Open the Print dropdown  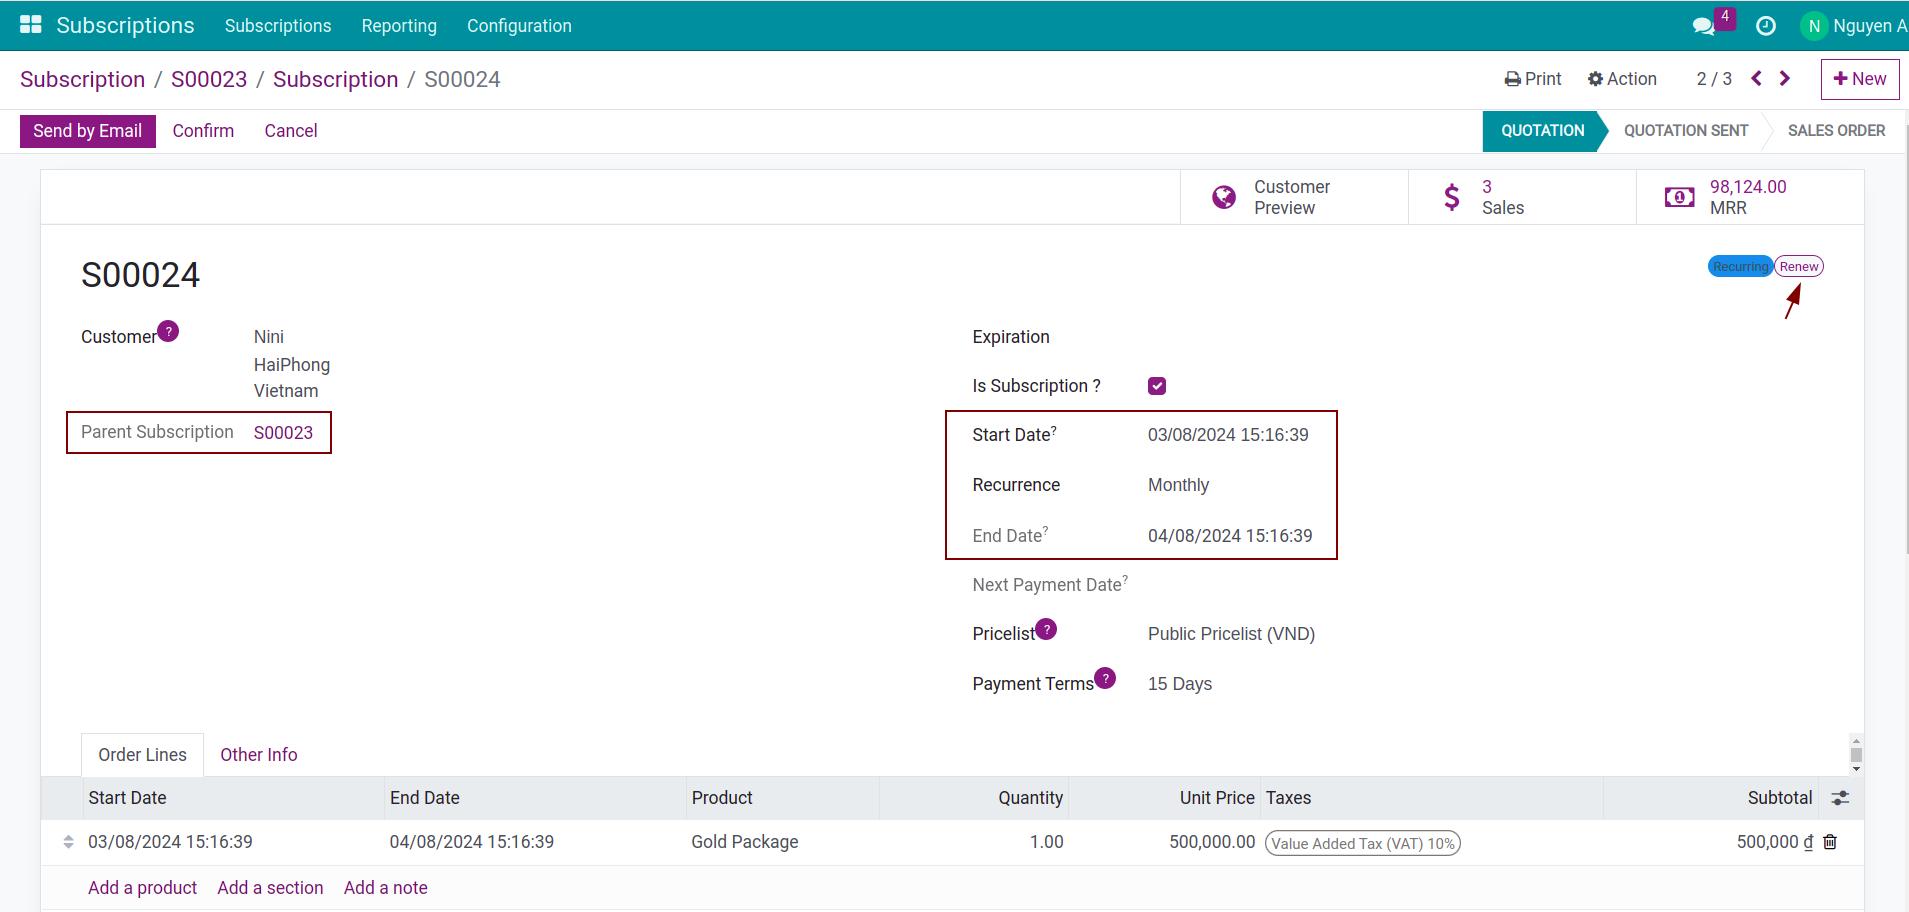tap(1533, 79)
